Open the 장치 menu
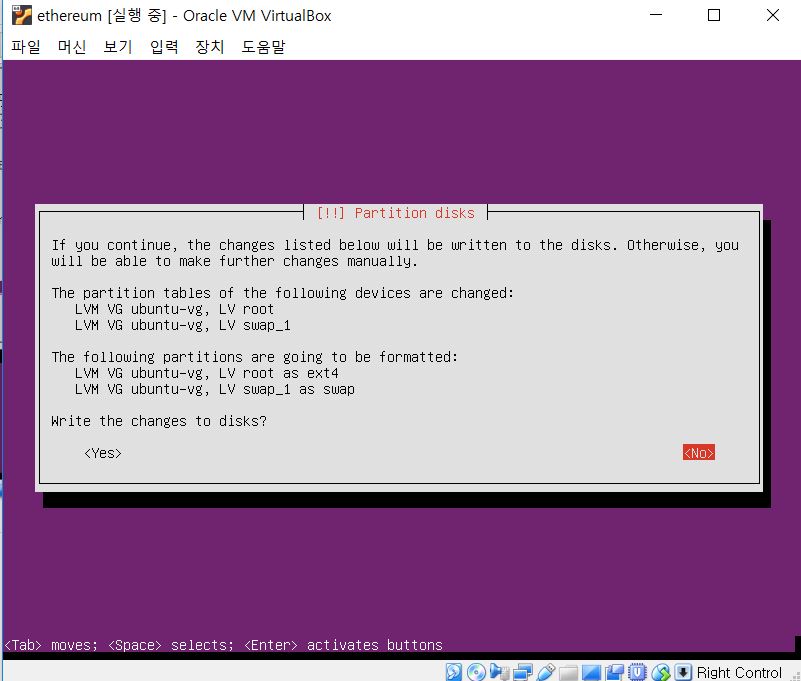 210,47
